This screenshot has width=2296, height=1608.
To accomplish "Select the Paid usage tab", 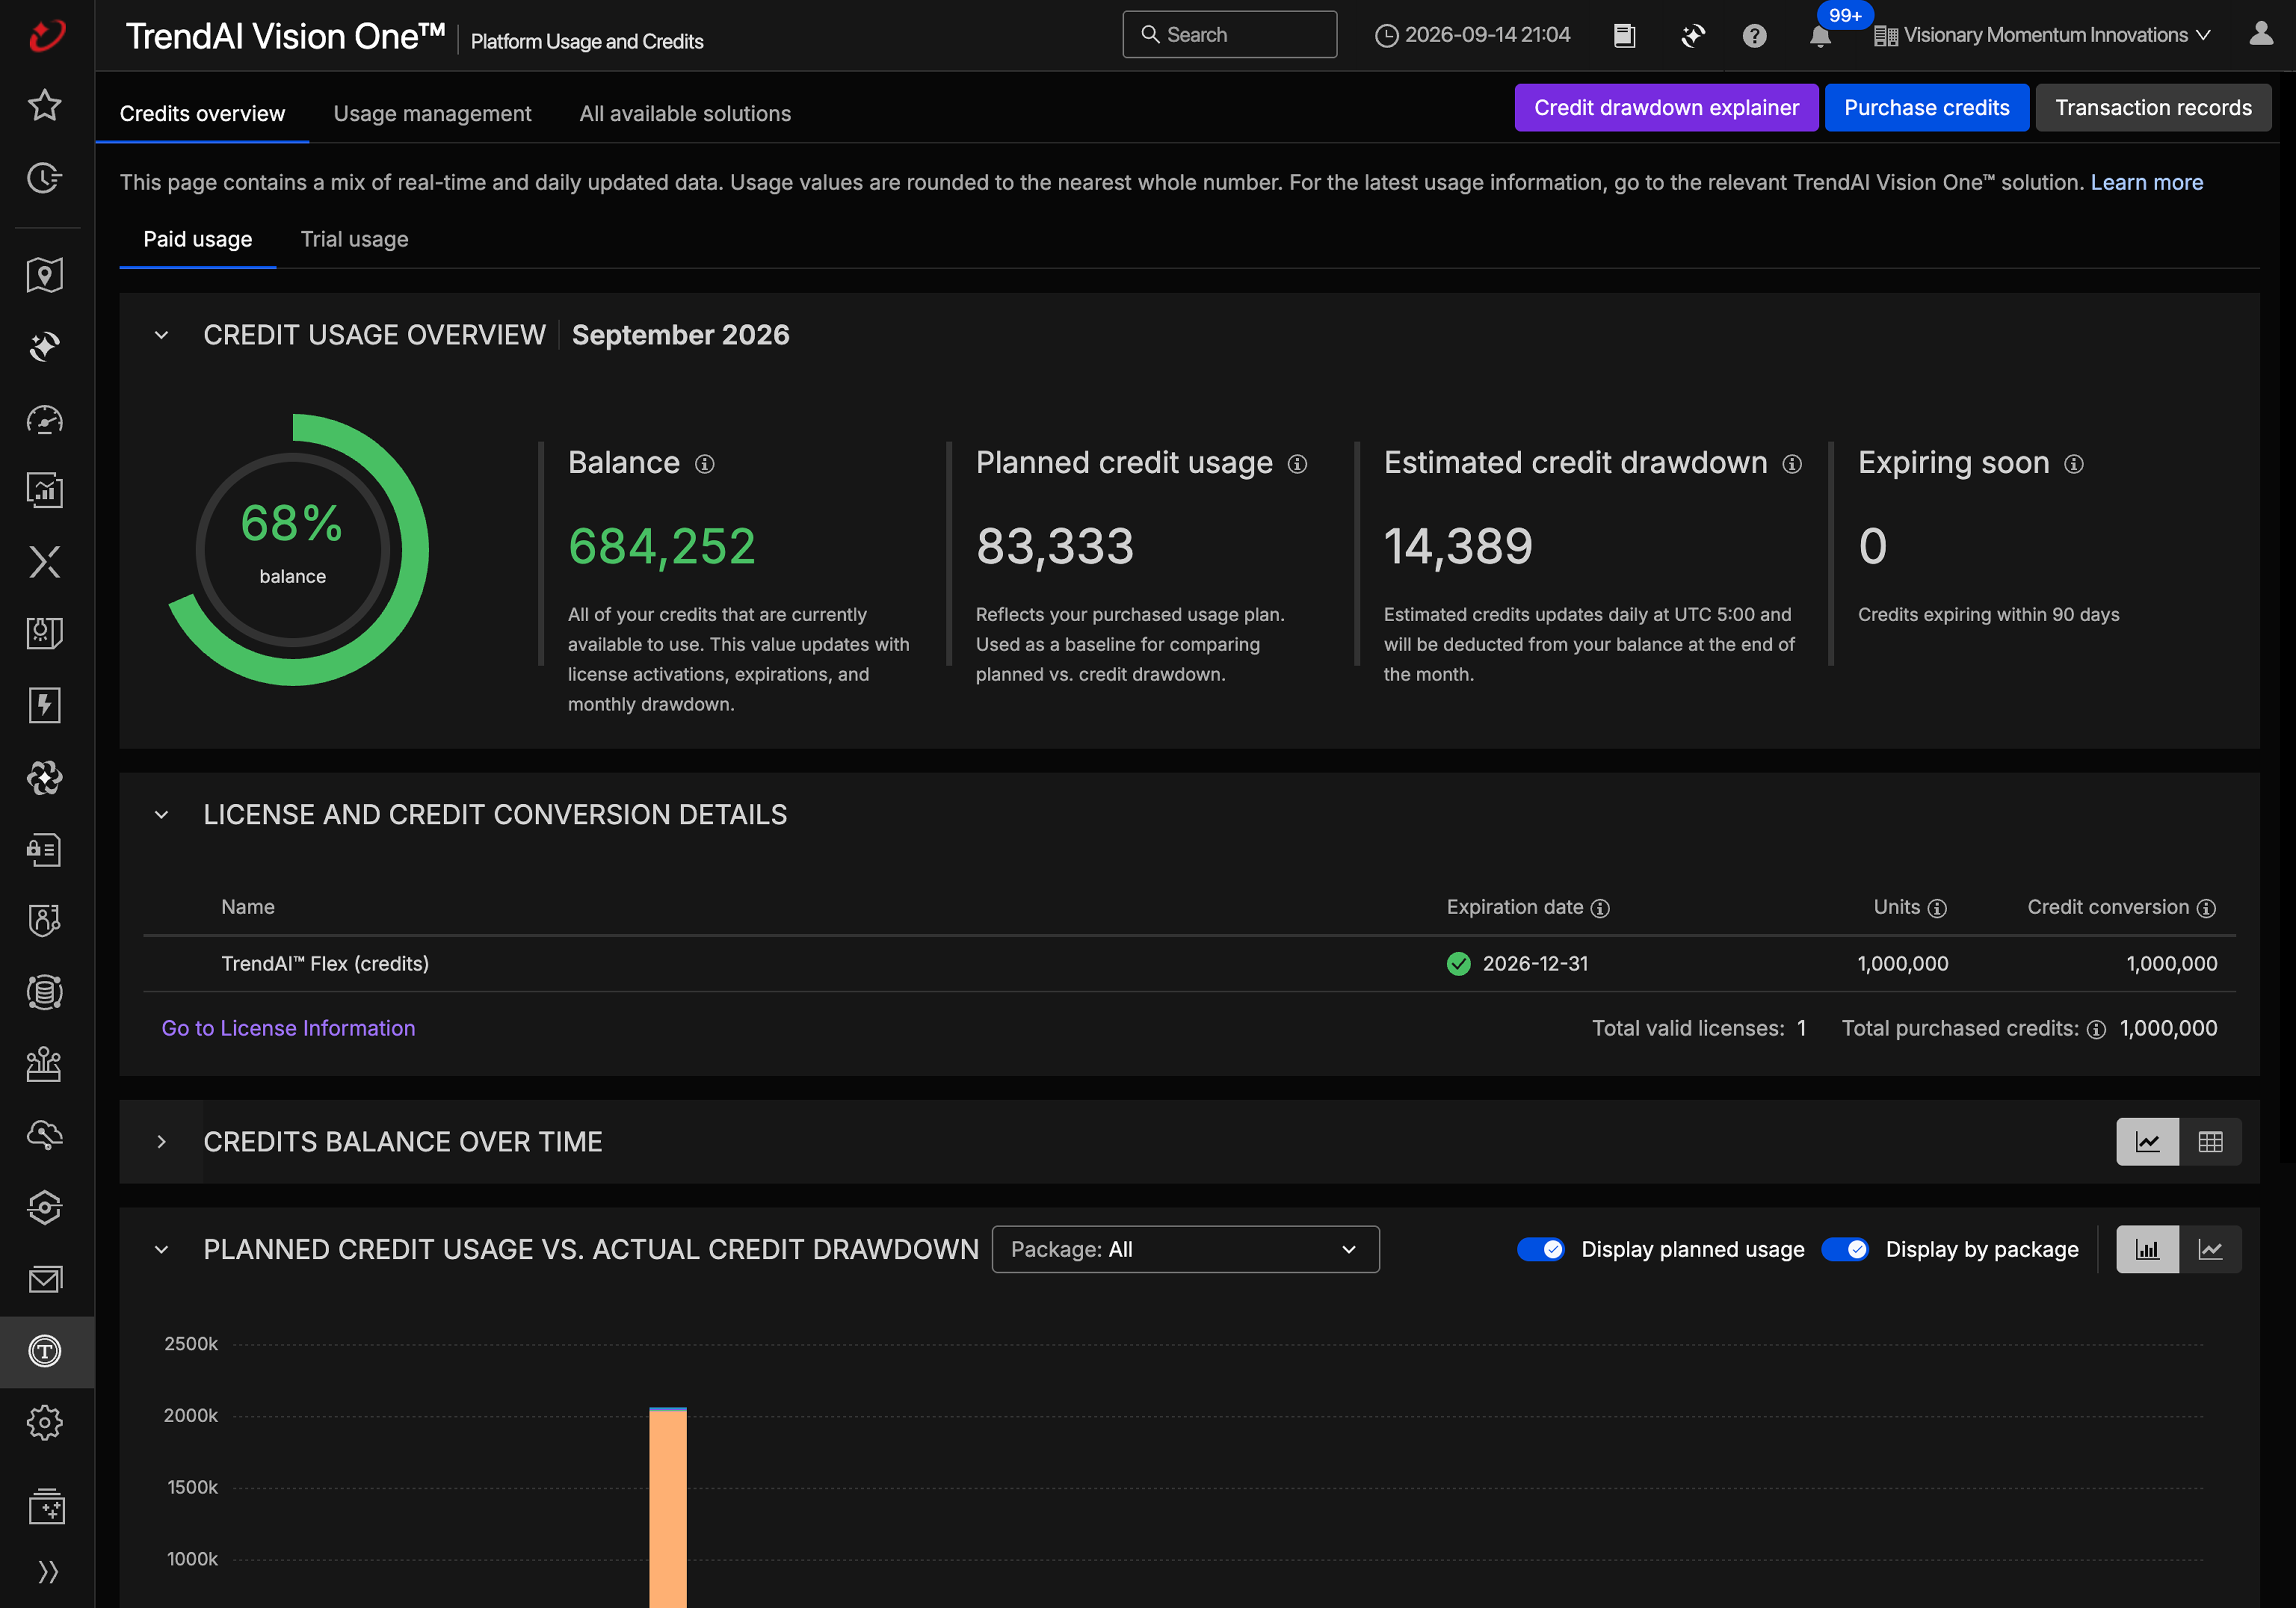I will (x=198, y=239).
